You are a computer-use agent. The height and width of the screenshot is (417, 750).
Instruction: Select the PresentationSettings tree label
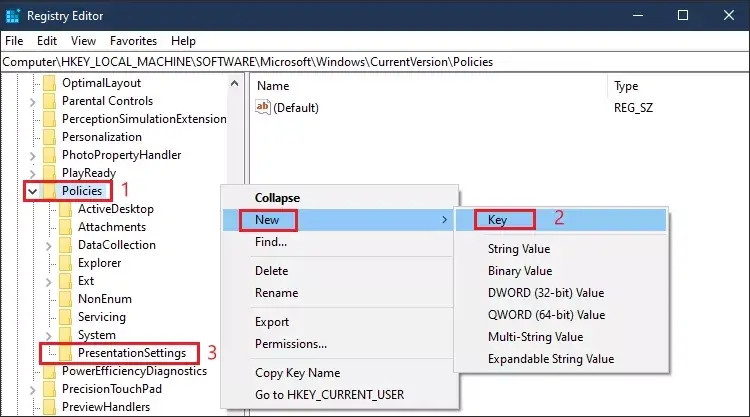pos(132,353)
